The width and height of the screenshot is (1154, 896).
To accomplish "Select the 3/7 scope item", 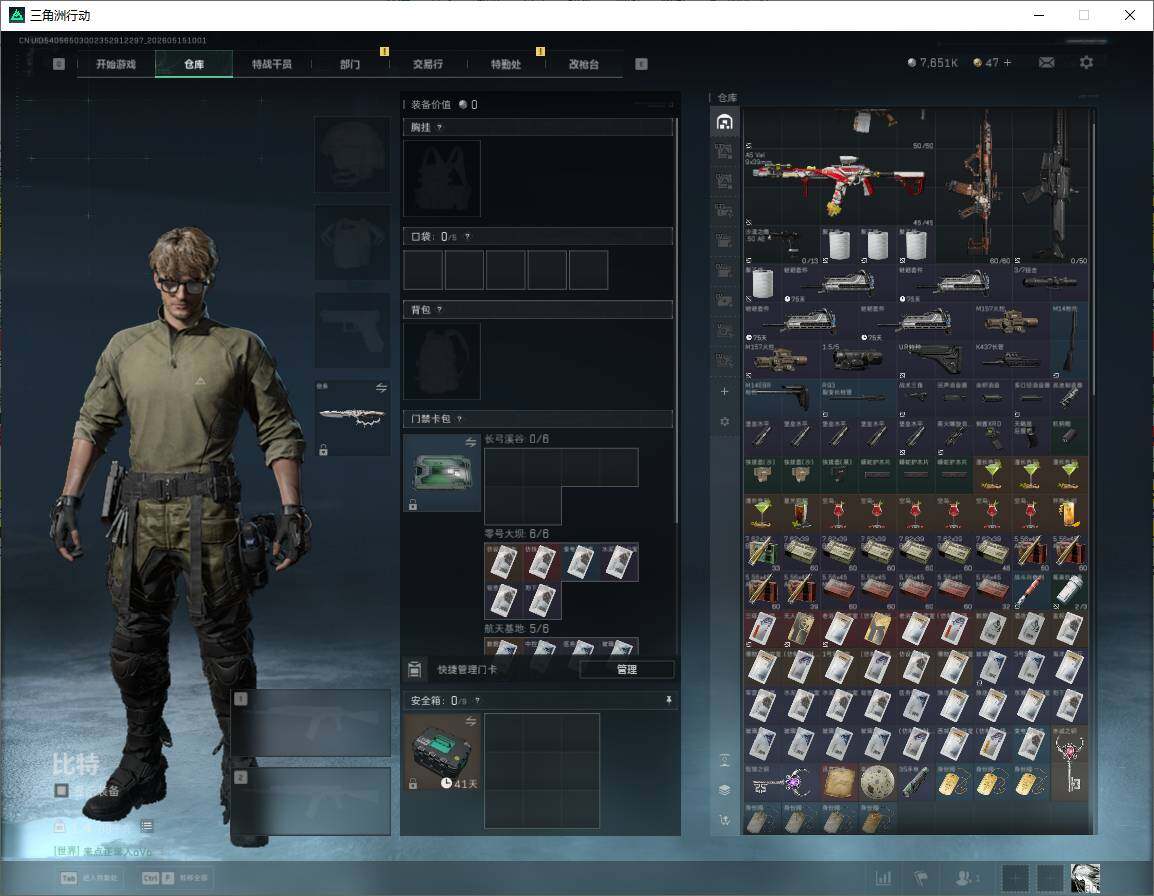I will [x=1050, y=283].
